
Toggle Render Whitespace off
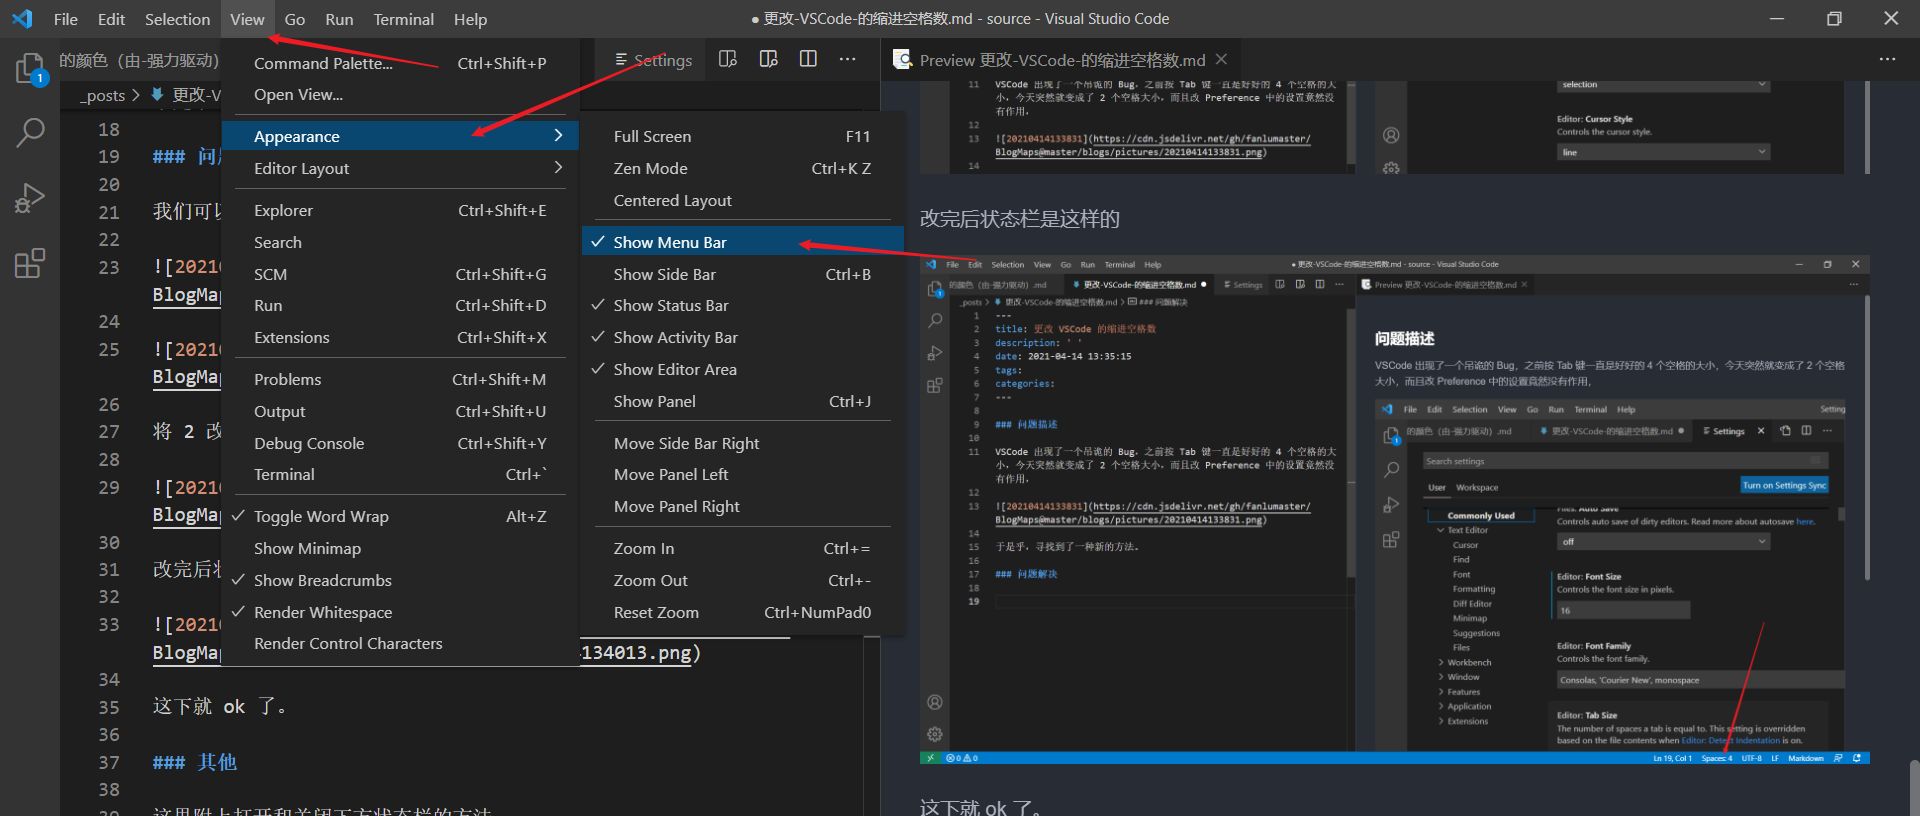pyautogui.click(x=400, y=612)
